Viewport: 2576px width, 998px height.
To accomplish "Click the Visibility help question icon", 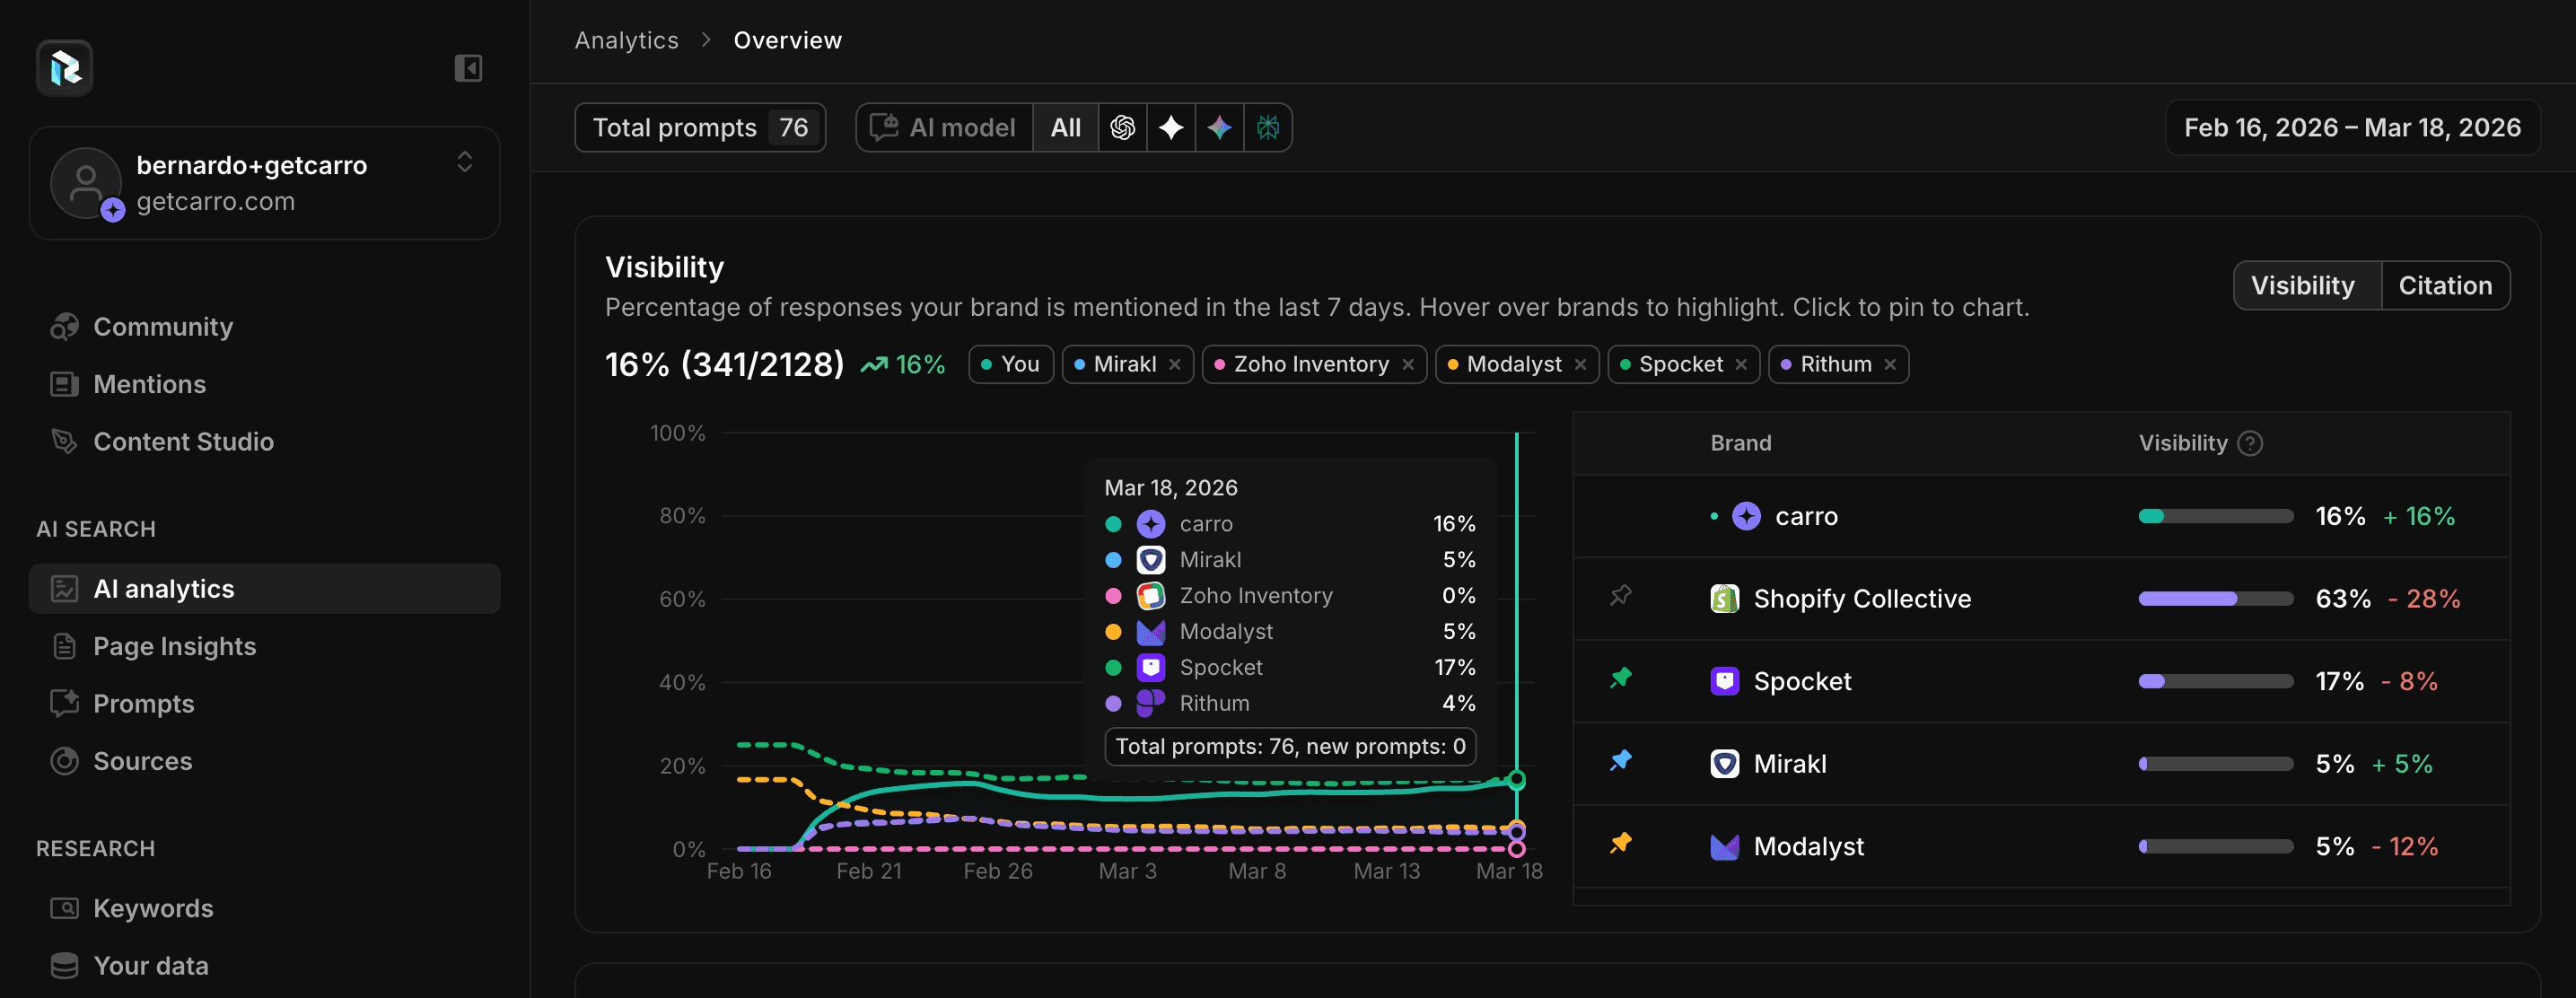I will pos(2250,443).
